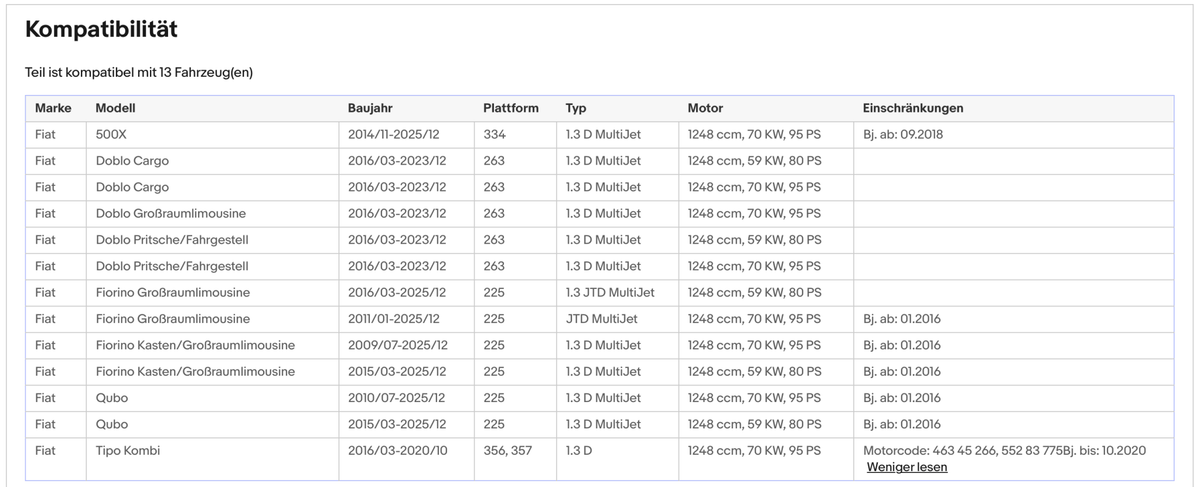This screenshot has height=487, width=1200.
Task: Click the 'Baujahr' column header
Action: pyautogui.click(x=371, y=108)
